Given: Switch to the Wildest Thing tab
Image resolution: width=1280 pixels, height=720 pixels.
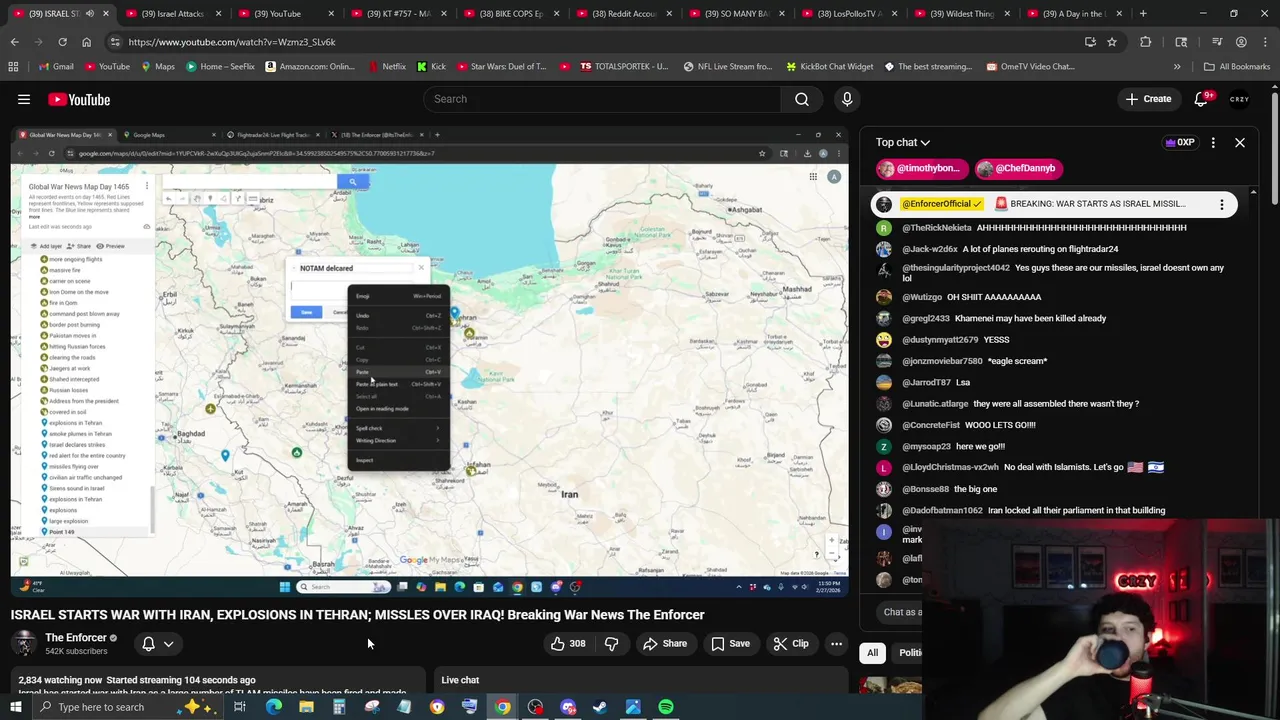Looking at the screenshot, I should (963, 14).
